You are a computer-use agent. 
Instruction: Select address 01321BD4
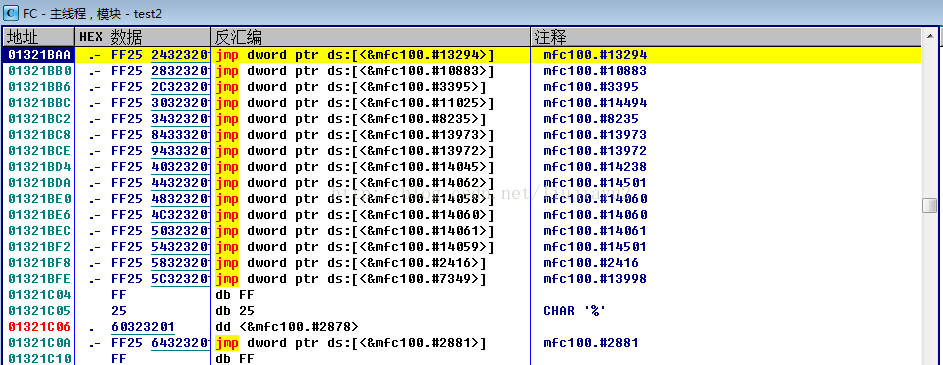(x=40, y=167)
